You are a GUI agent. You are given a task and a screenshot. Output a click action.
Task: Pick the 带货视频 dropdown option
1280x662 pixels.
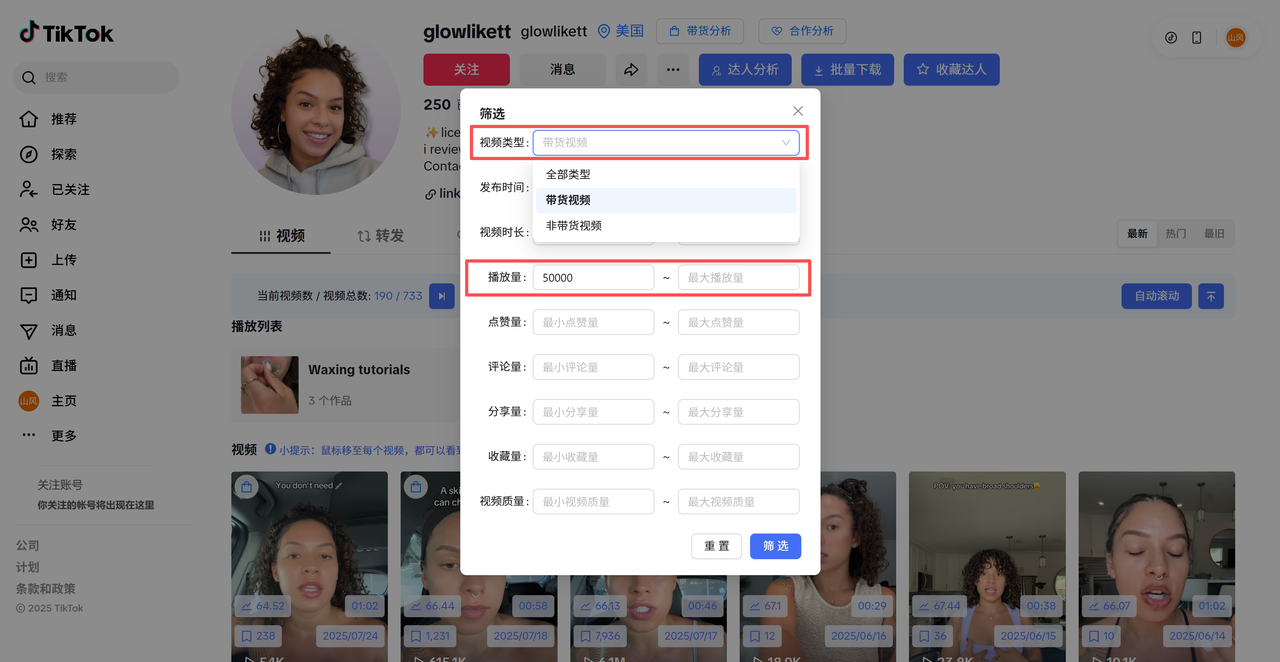click(x=568, y=200)
